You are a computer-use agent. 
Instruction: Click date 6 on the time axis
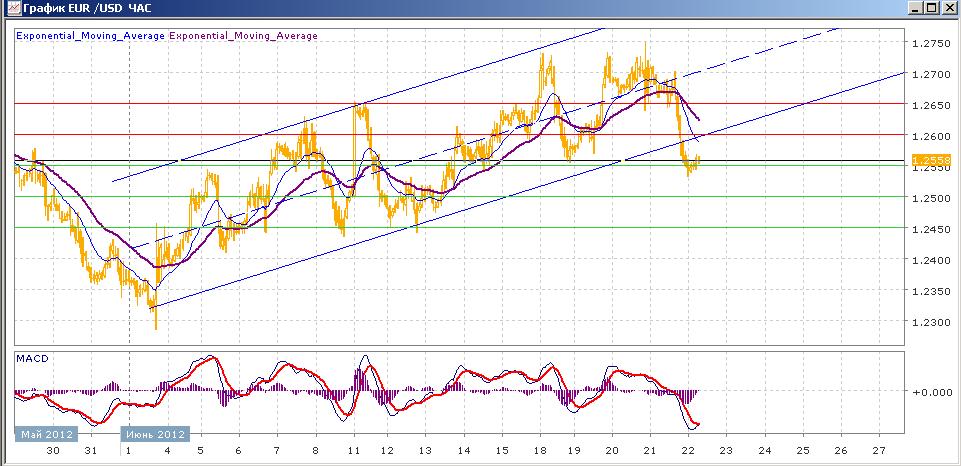tap(238, 451)
